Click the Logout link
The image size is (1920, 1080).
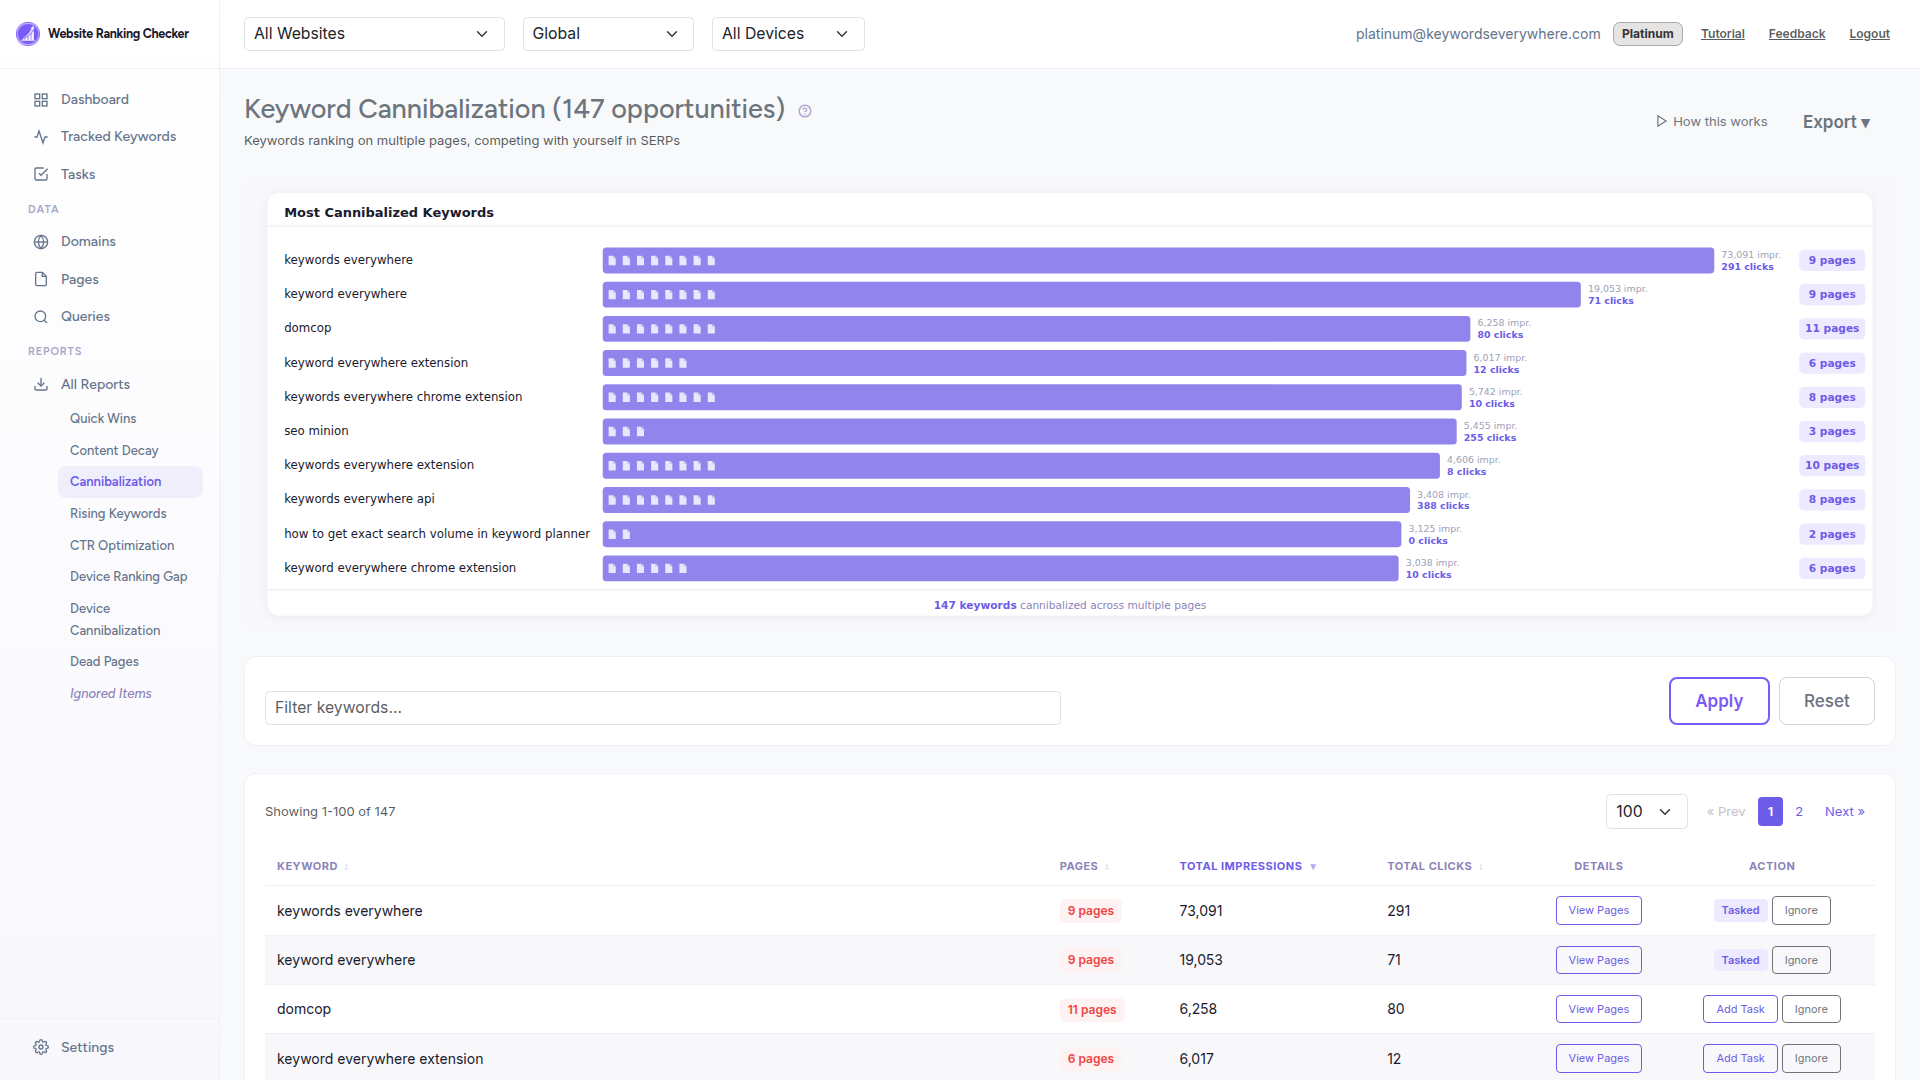pyautogui.click(x=1868, y=33)
